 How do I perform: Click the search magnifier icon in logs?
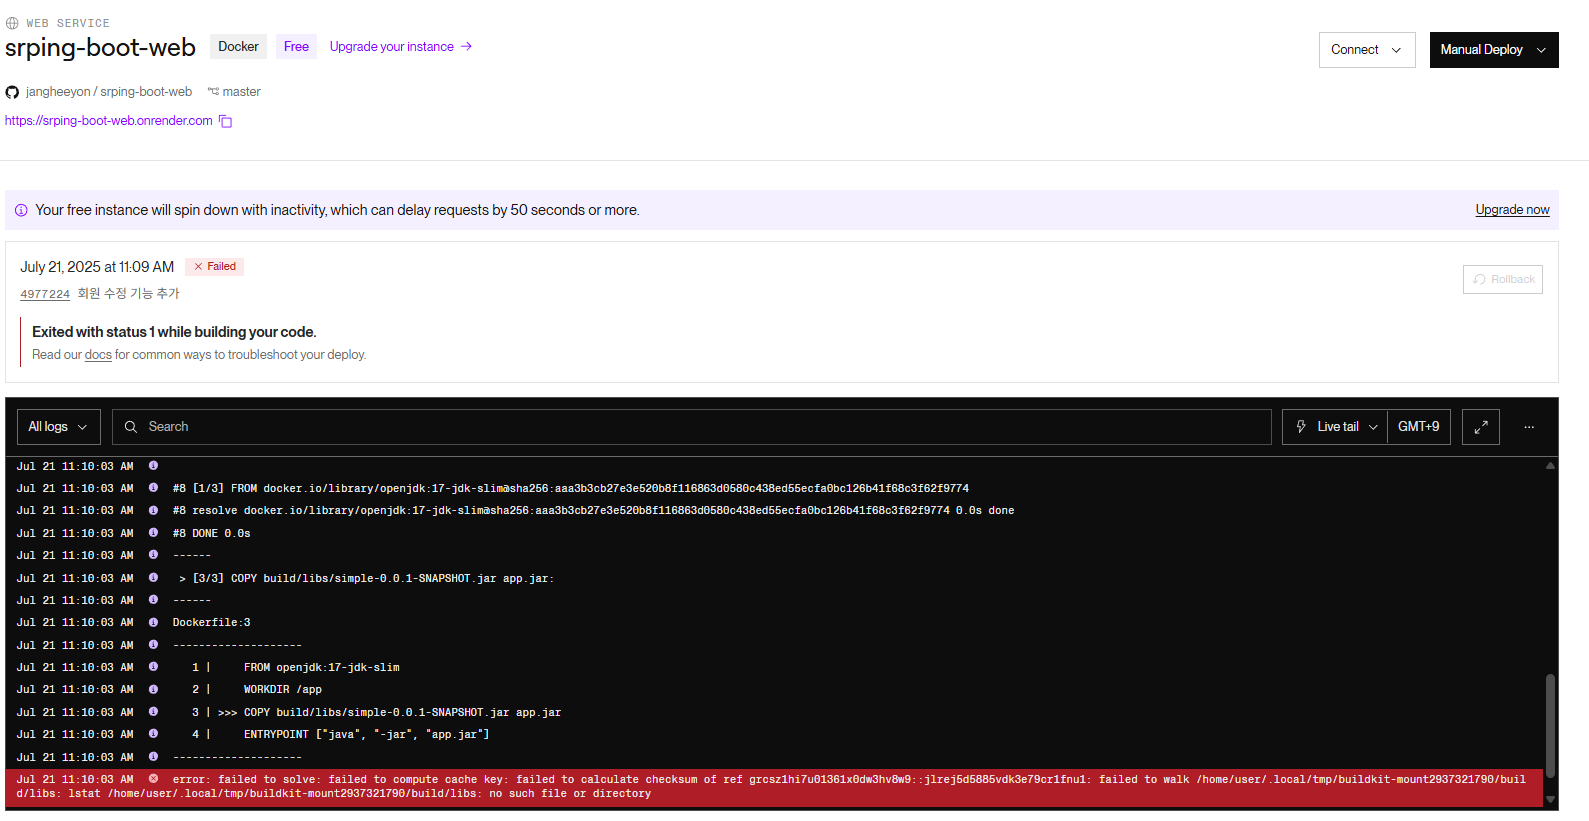(x=131, y=427)
